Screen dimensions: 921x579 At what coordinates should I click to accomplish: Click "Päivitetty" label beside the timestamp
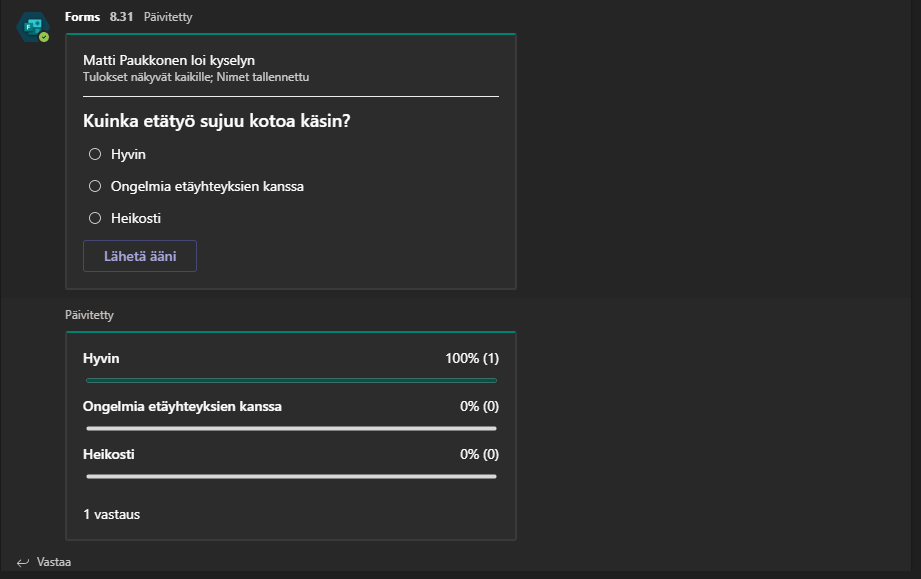pos(168,18)
